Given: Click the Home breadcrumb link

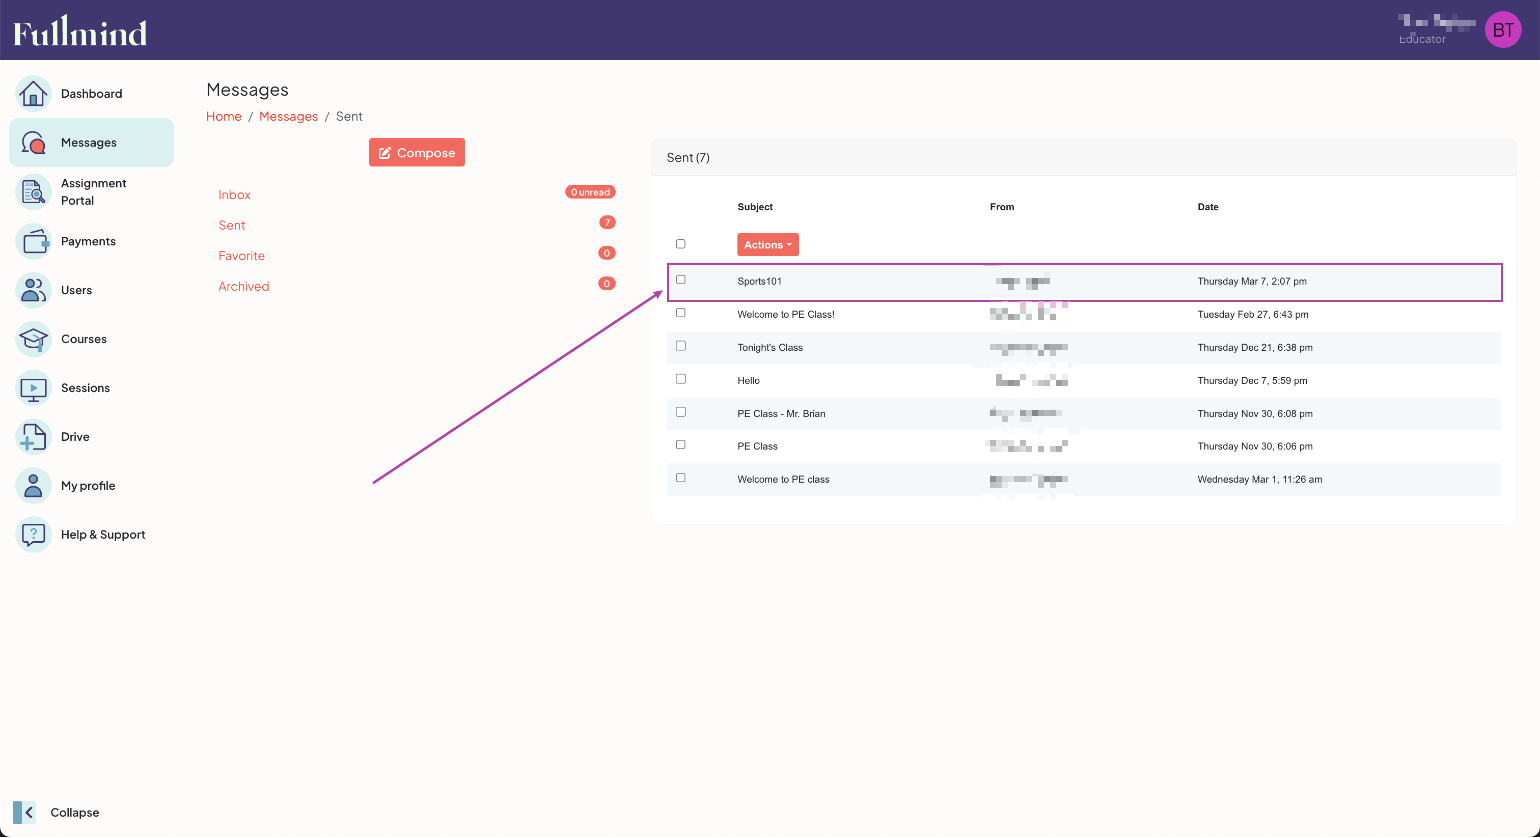Looking at the screenshot, I should click(x=224, y=117).
